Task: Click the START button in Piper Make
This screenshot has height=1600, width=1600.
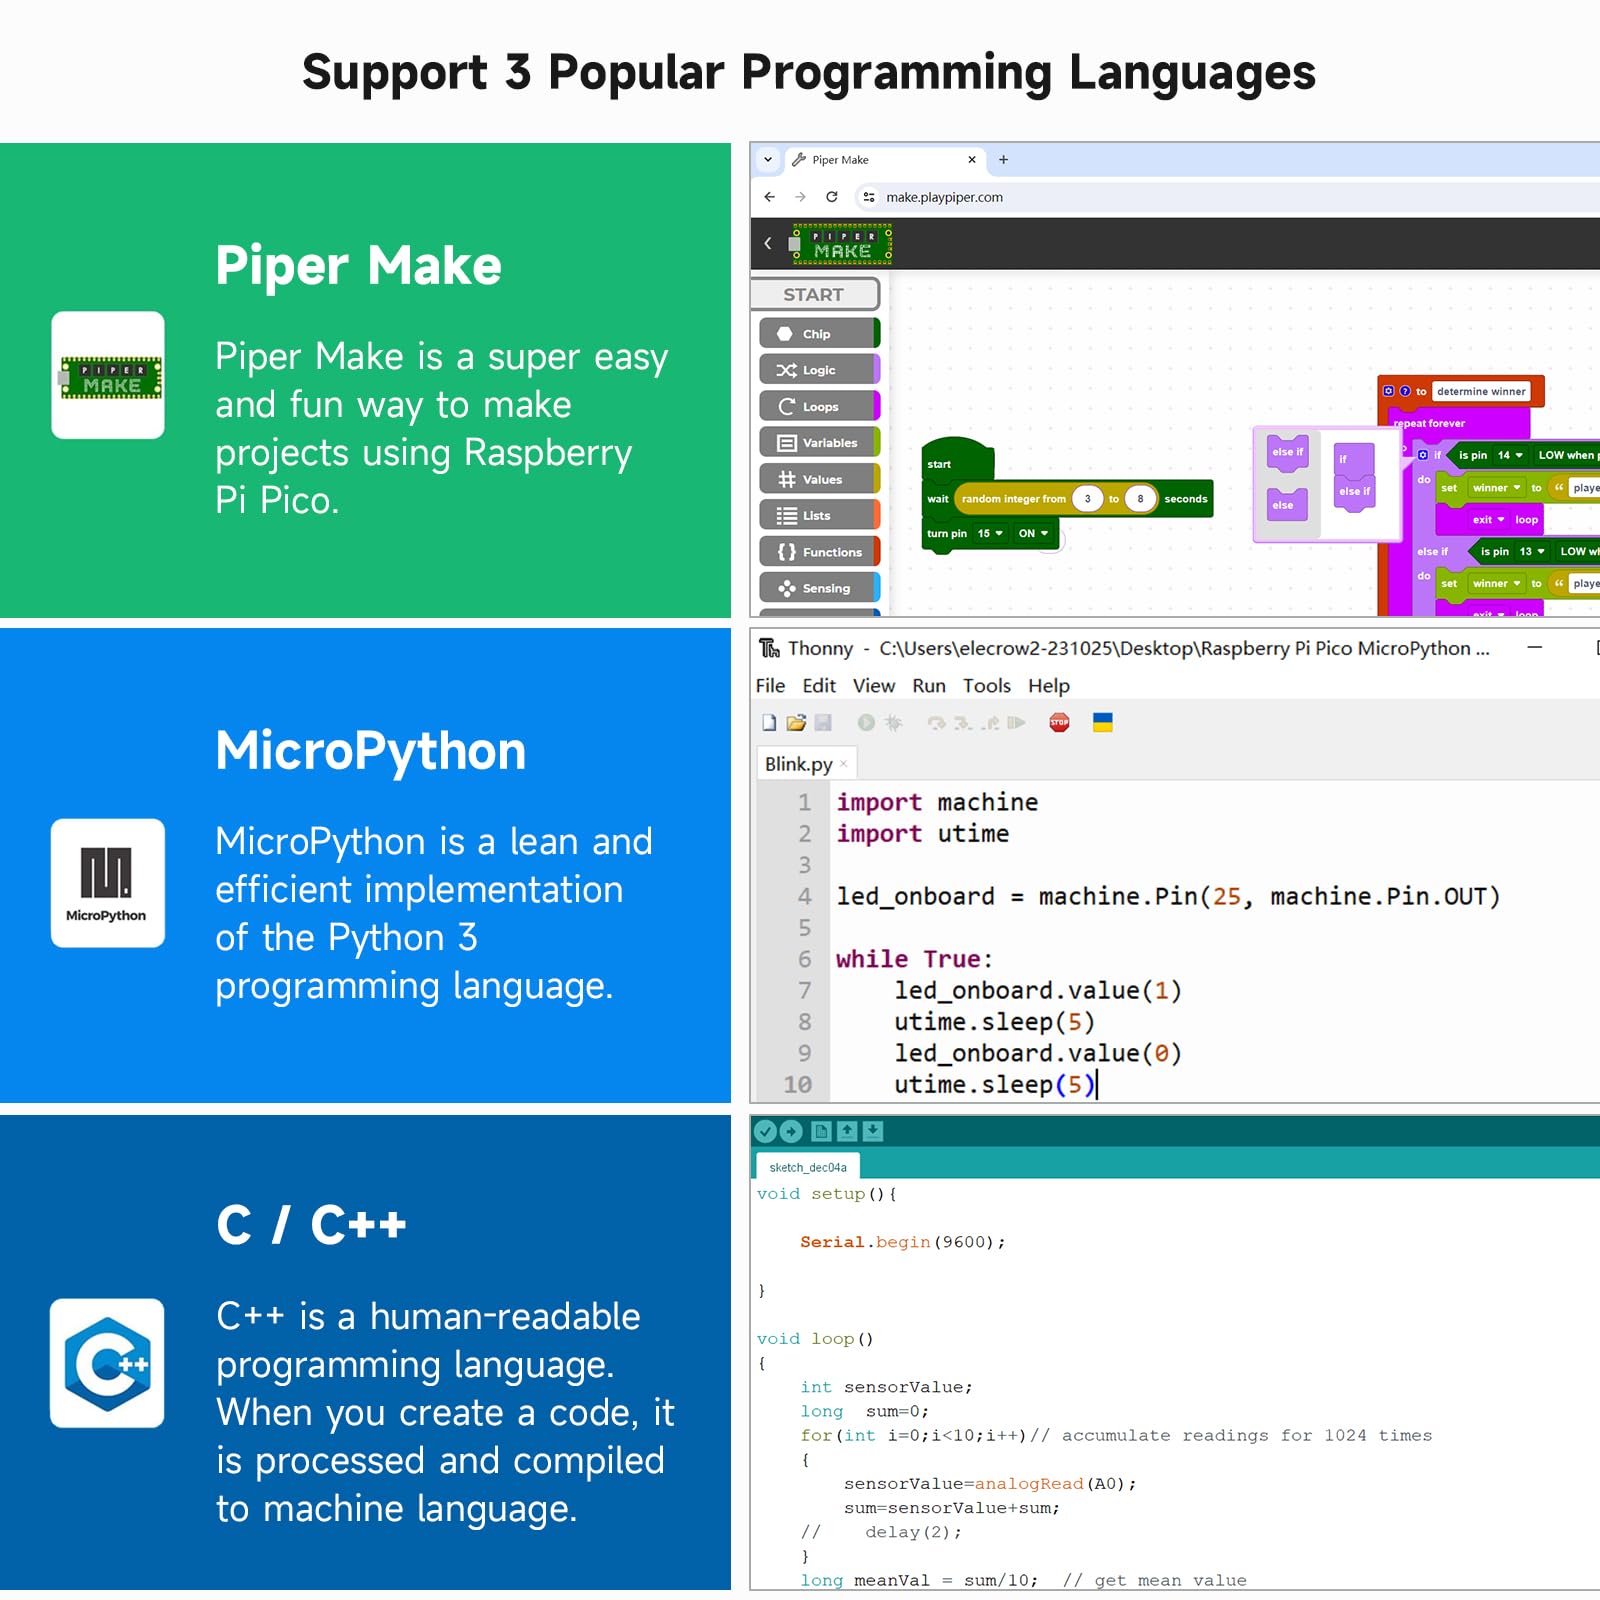Action: (x=815, y=294)
